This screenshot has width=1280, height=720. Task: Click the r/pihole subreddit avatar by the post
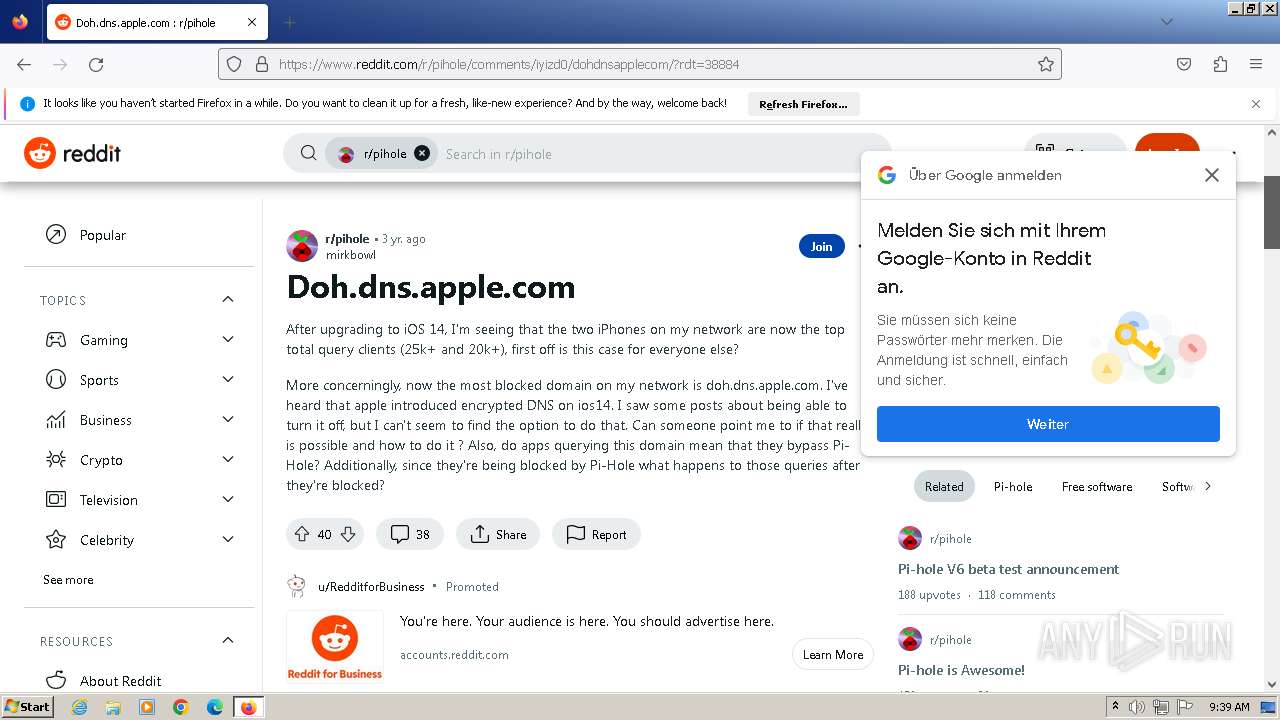click(x=302, y=246)
